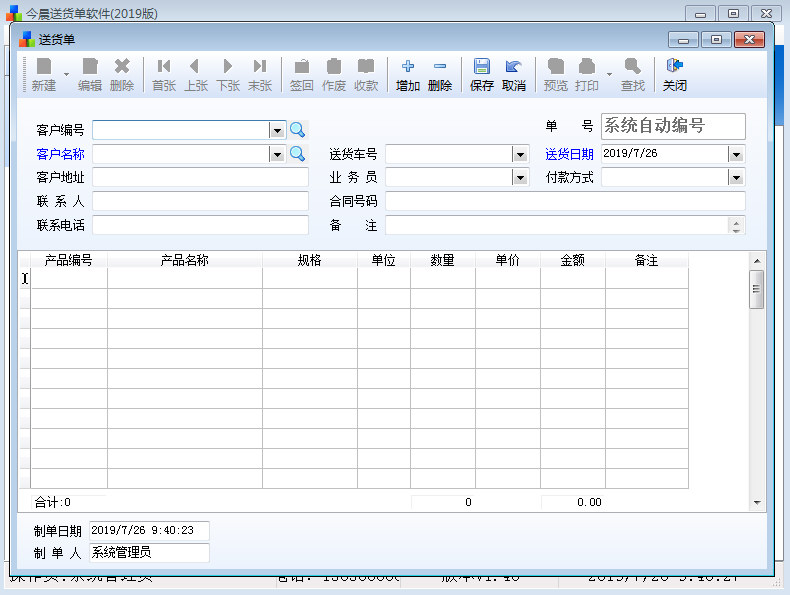
Task: Click the 打印 (Print) toolbar icon
Action: [x=587, y=75]
